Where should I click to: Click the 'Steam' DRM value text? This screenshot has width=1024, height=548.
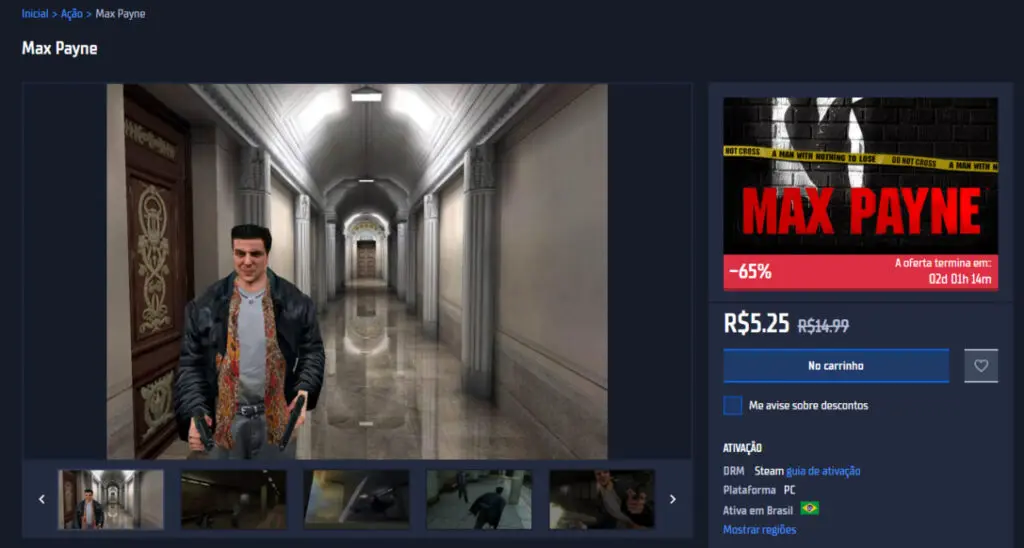769,471
